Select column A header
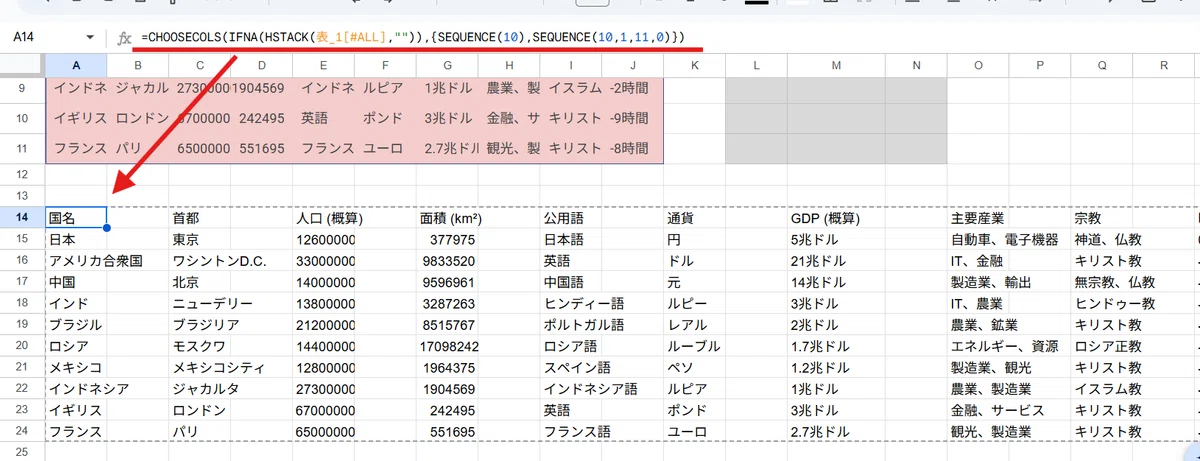Screen dimensions: 1200x461 (75, 64)
